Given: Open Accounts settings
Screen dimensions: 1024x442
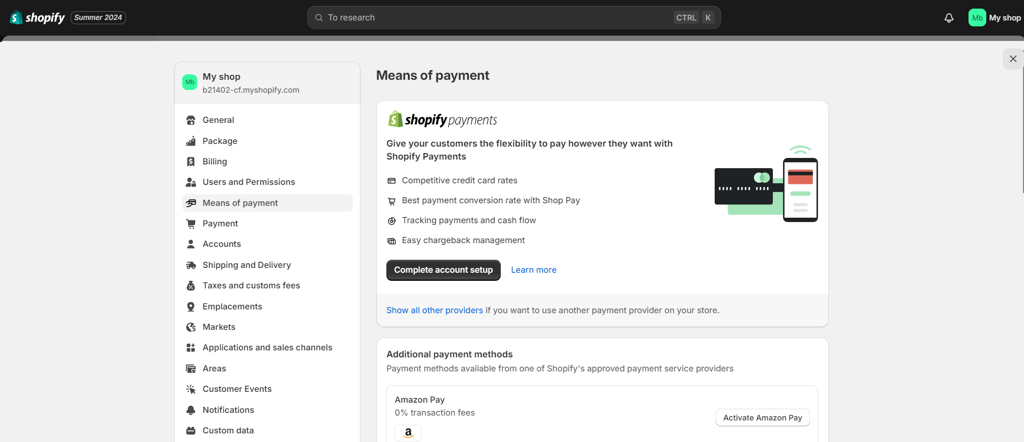Looking at the screenshot, I should coord(267,244).
